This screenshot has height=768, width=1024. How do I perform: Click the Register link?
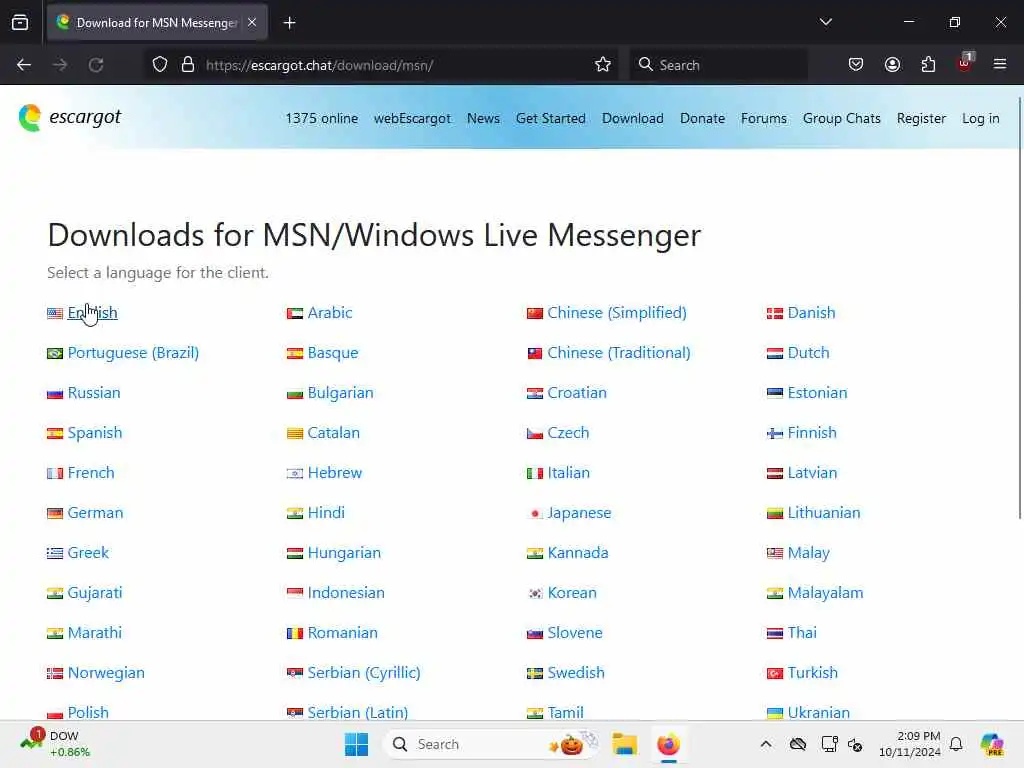coord(921,118)
